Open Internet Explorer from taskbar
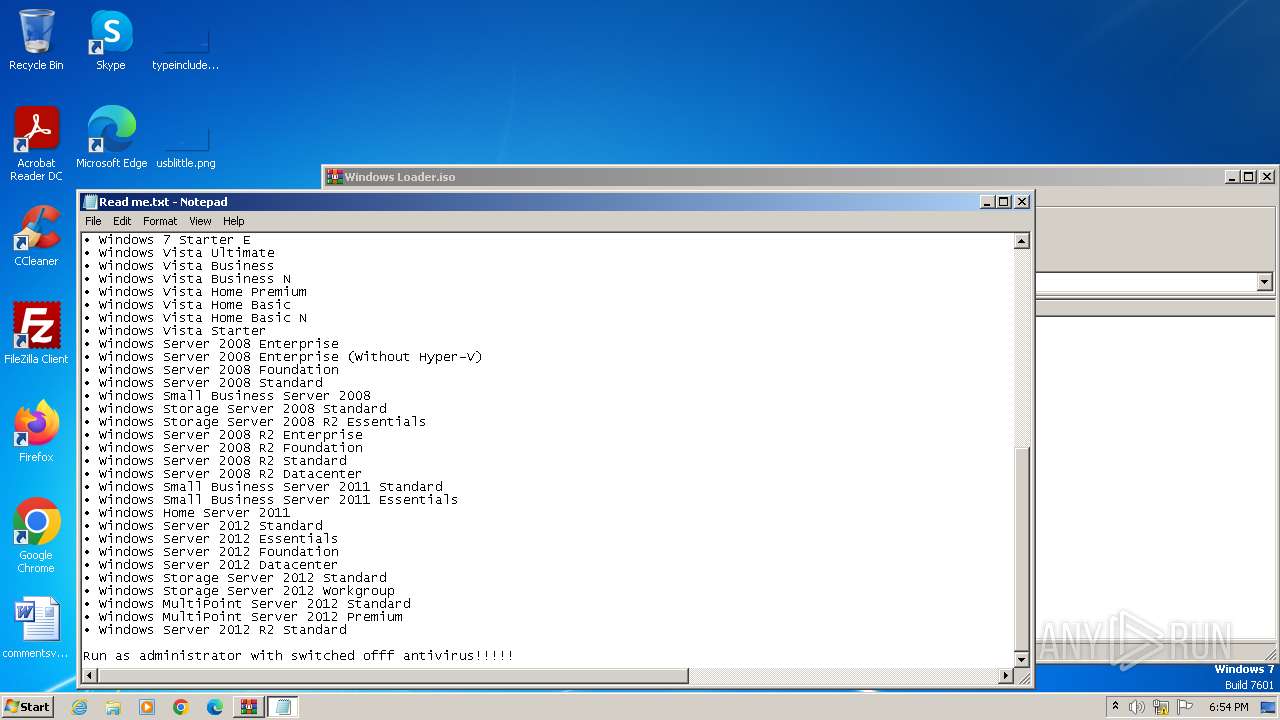This screenshot has height=720, width=1280. 79,707
